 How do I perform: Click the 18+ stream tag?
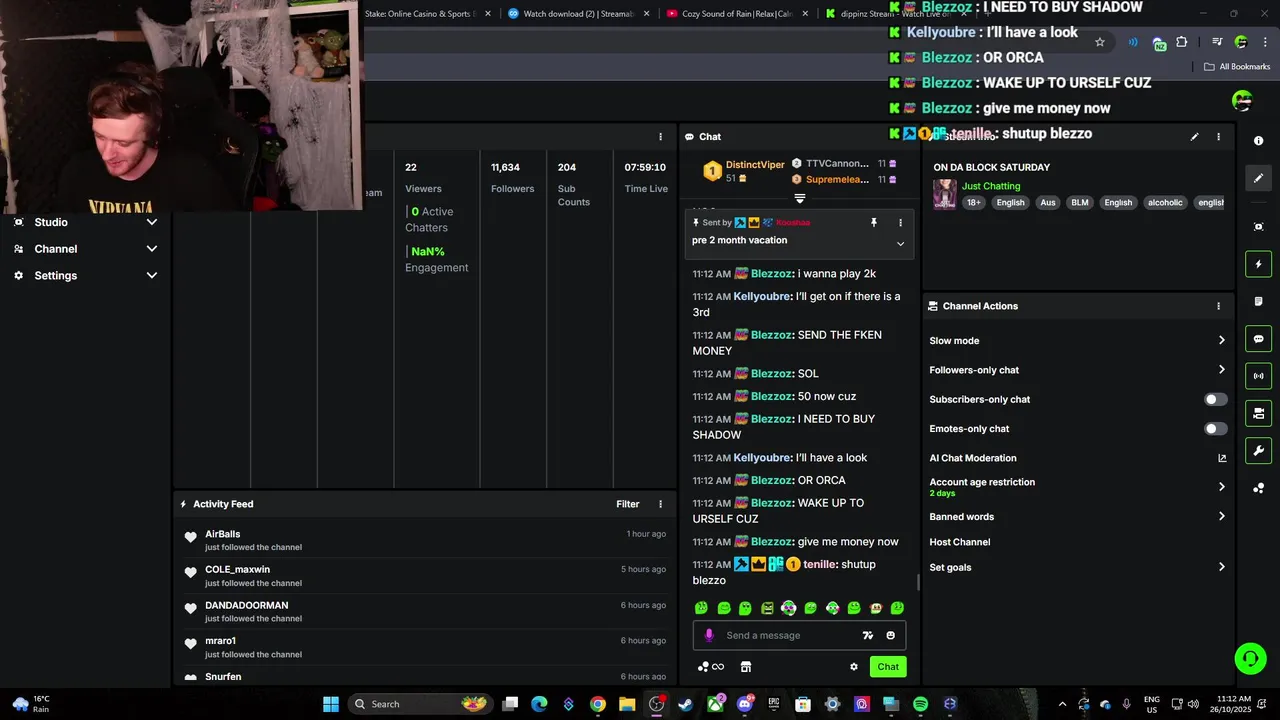[974, 202]
